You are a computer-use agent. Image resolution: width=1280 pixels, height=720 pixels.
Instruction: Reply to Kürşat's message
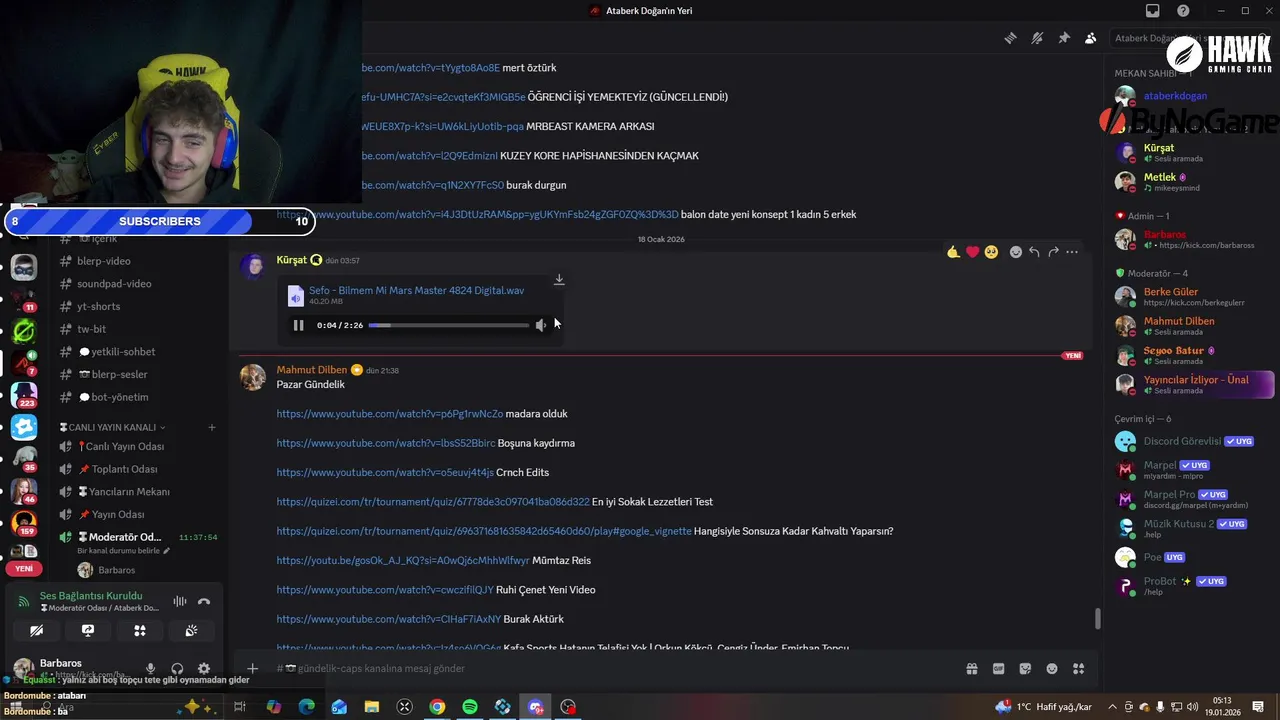point(1034,252)
